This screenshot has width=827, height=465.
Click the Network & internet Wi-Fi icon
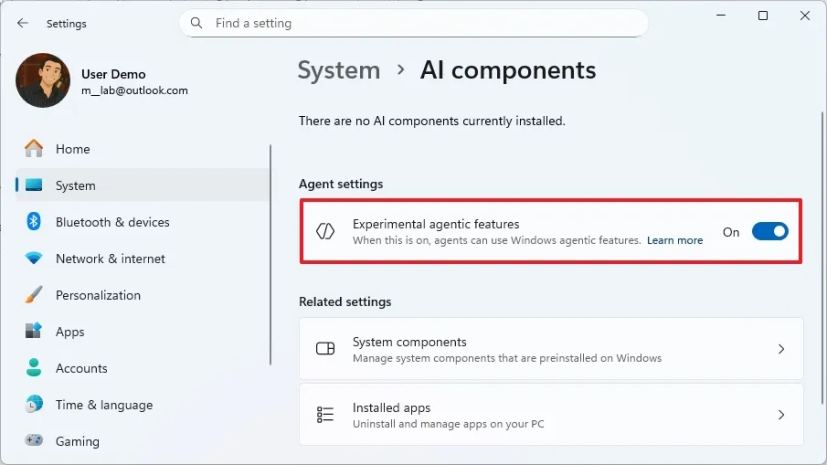pos(34,258)
